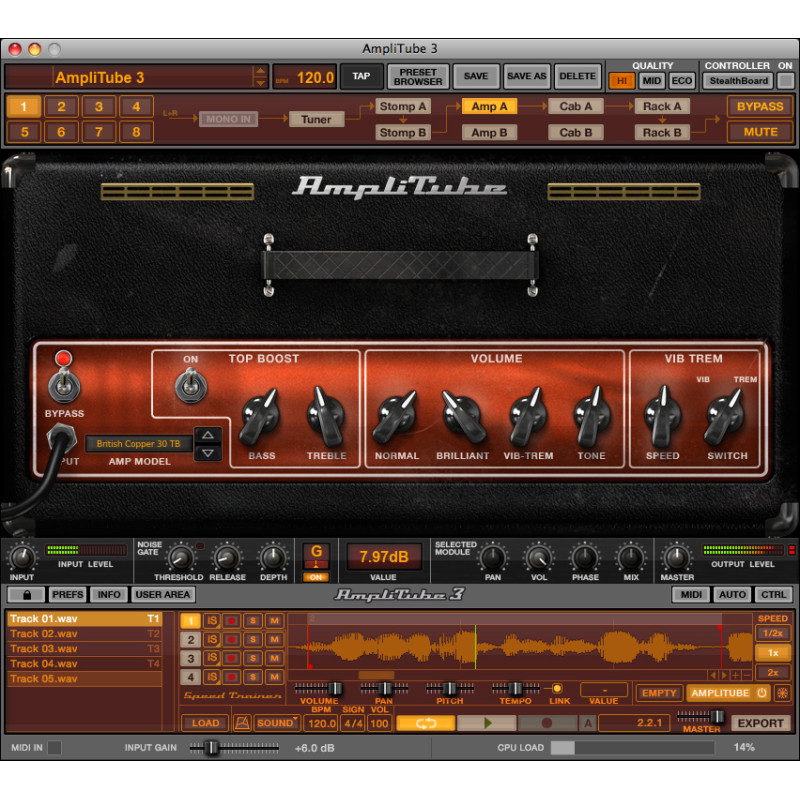This screenshot has height=800, width=800.
Task: Start playback with the play arrow
Action: (487, 723)
